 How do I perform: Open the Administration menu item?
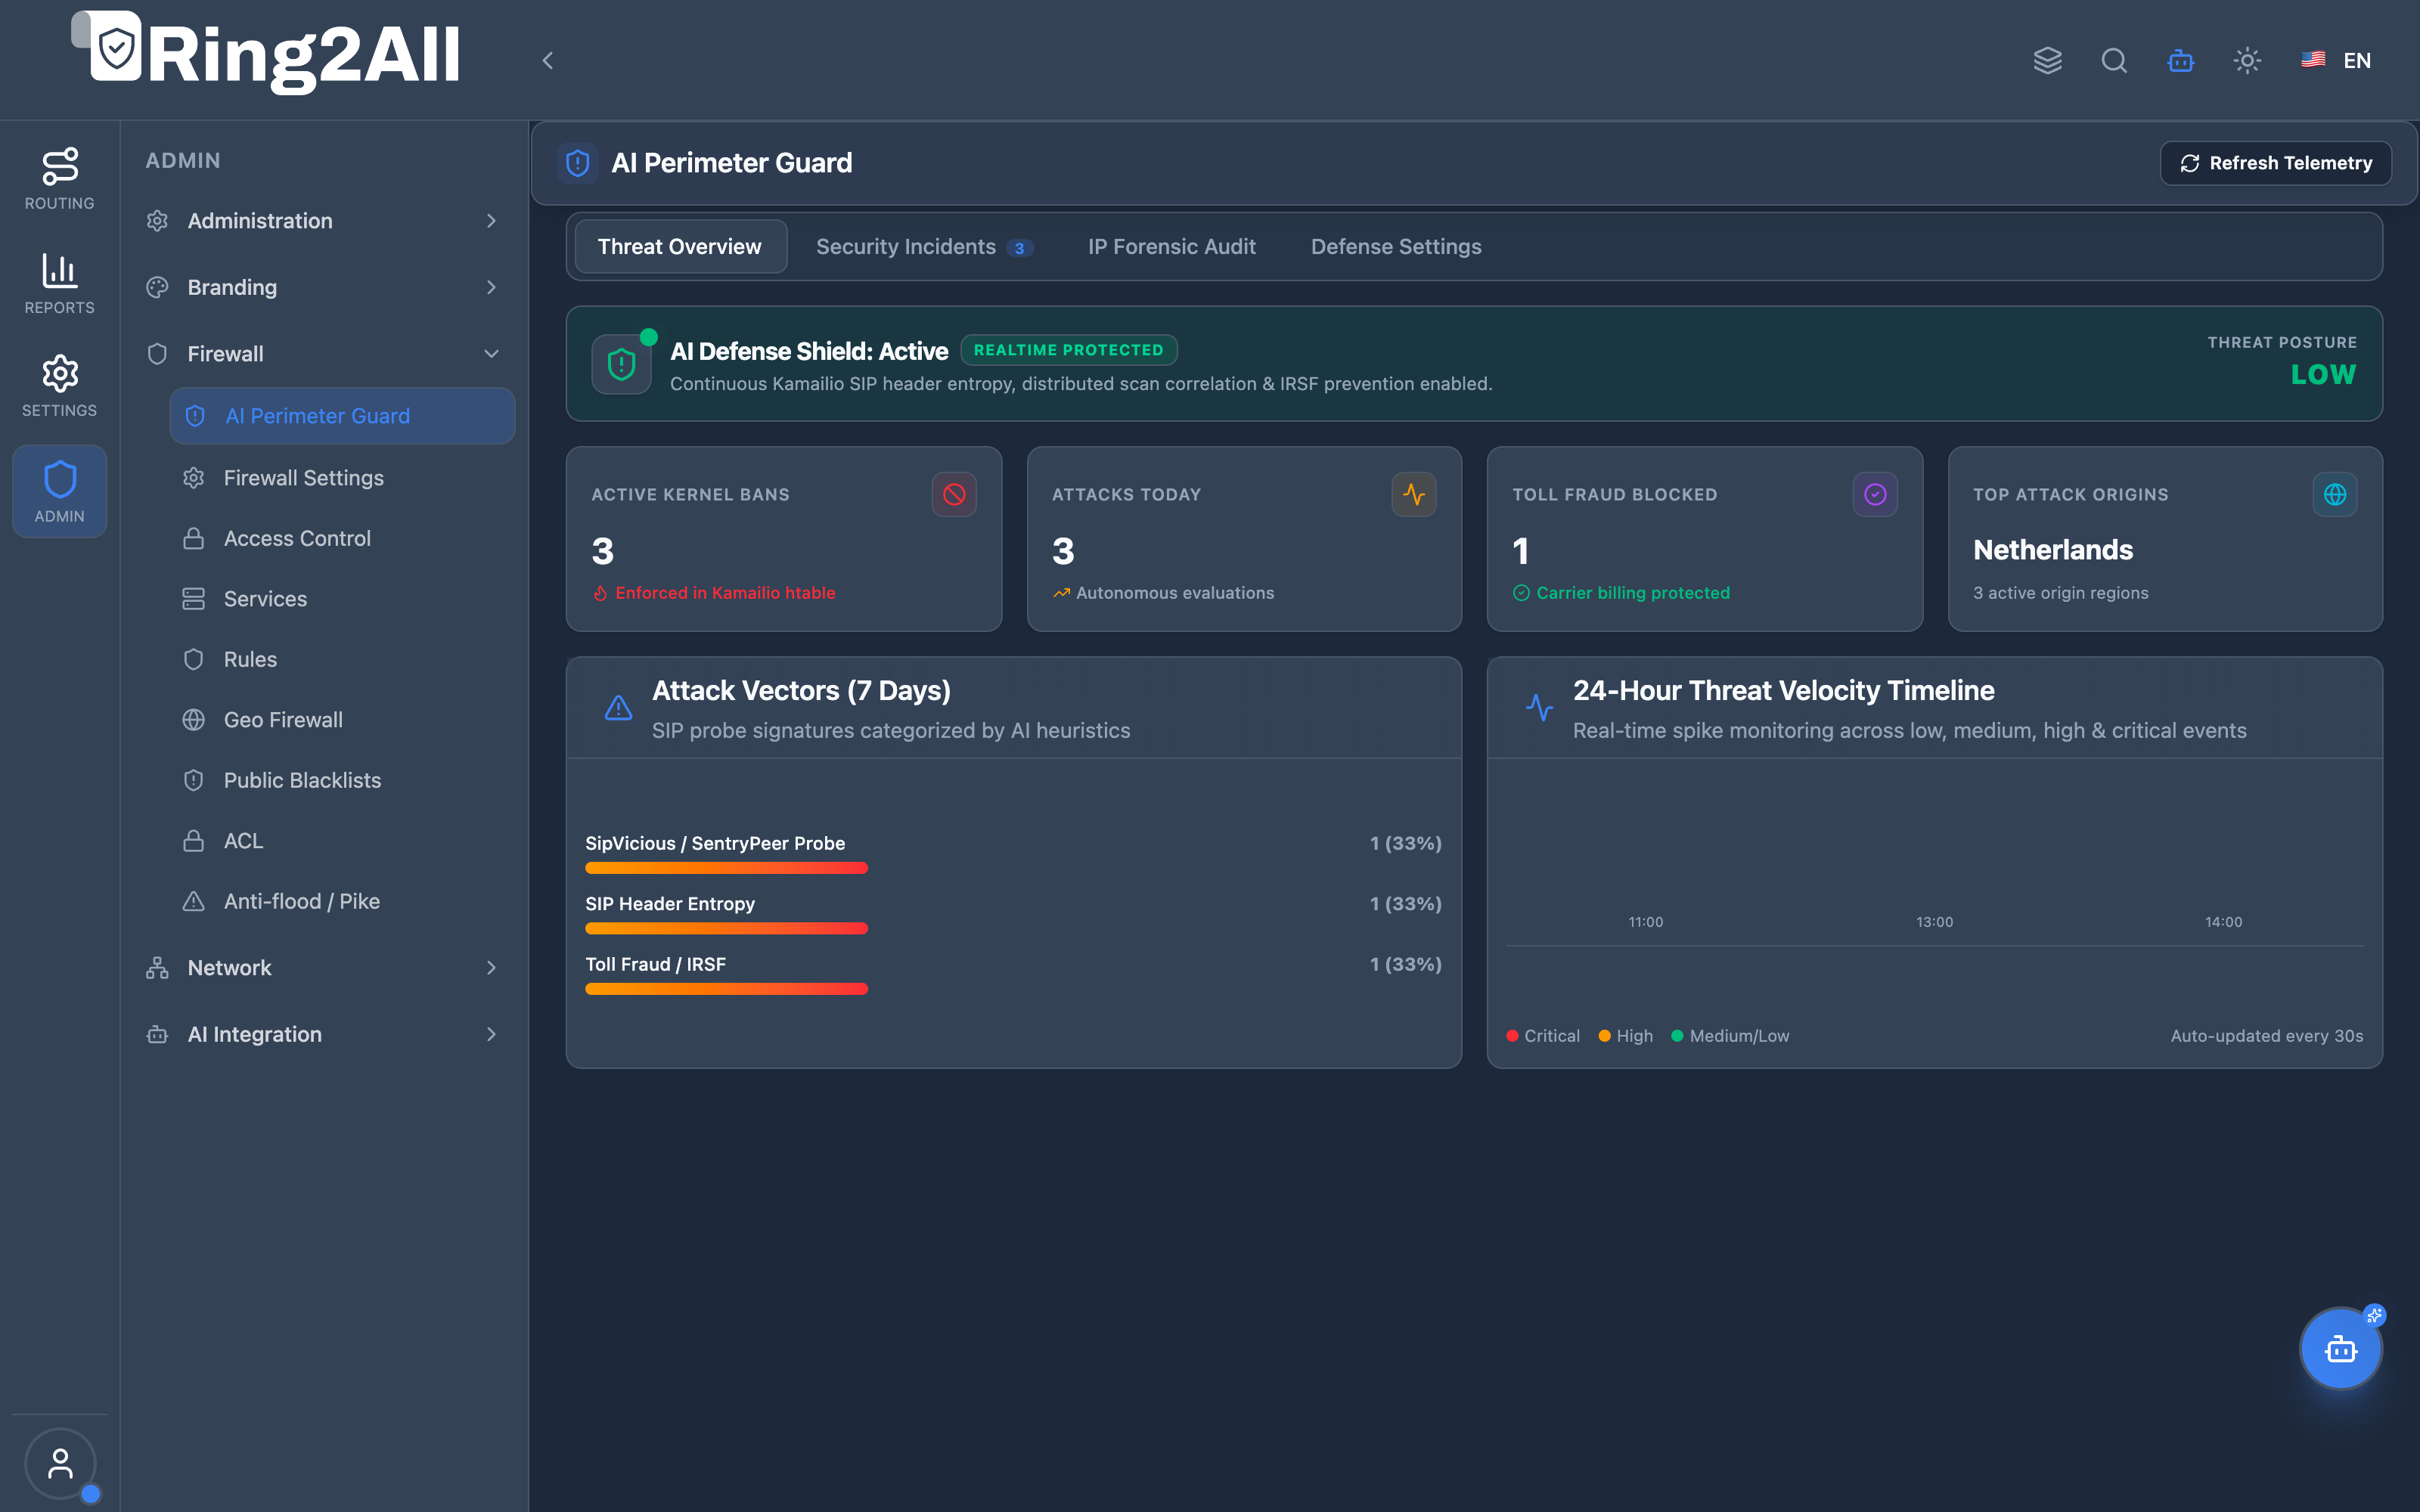click(x=324, y=221)
